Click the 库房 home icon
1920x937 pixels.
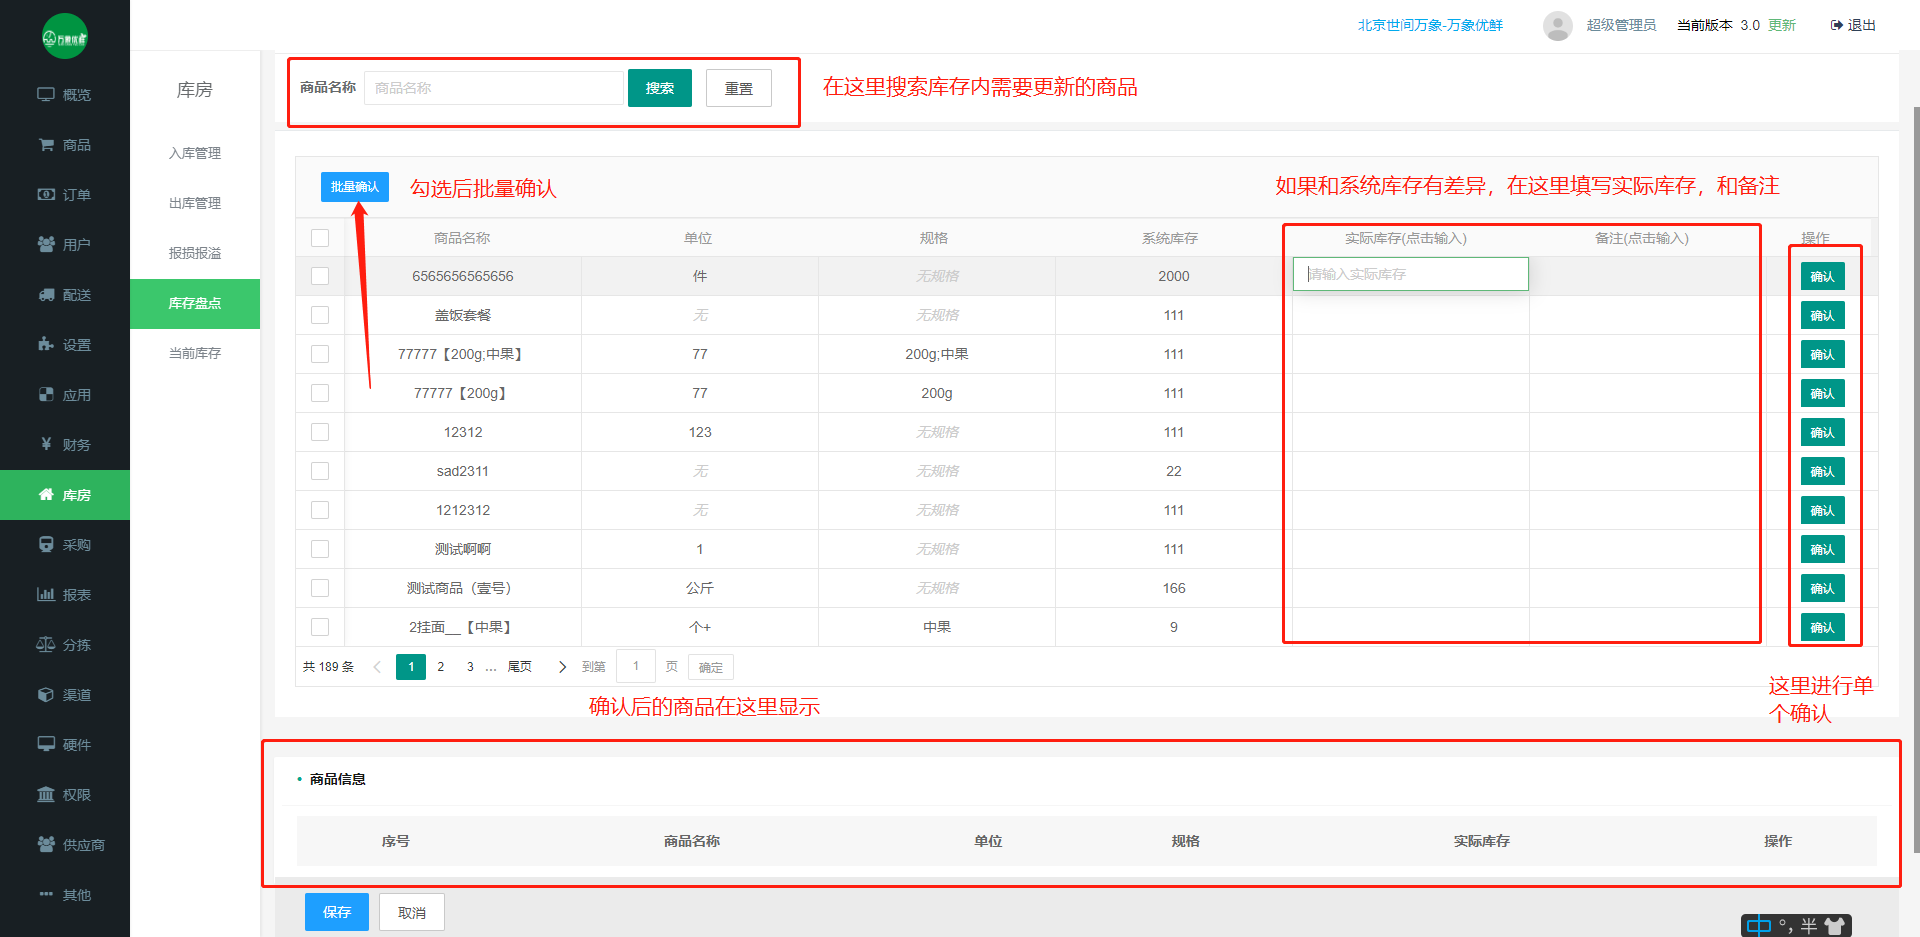coord(46,494)
